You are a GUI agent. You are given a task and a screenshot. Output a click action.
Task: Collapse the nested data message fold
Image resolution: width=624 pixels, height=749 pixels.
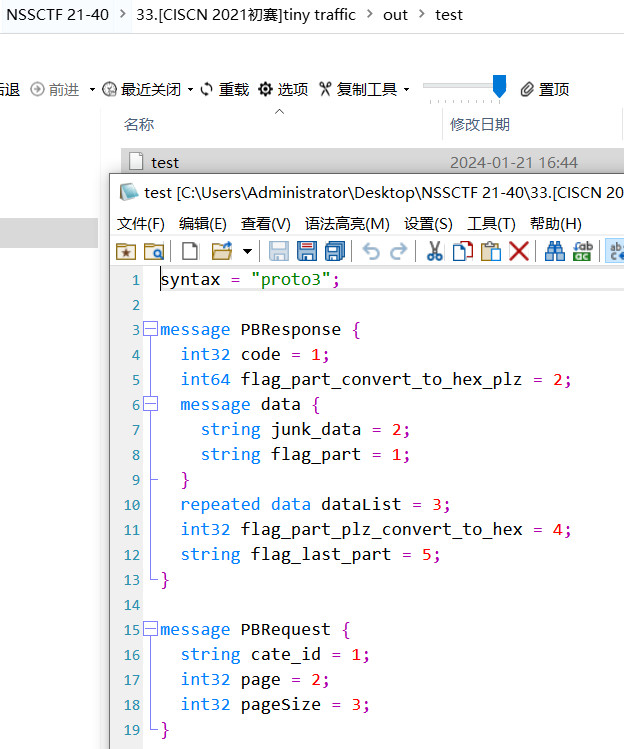151,404
